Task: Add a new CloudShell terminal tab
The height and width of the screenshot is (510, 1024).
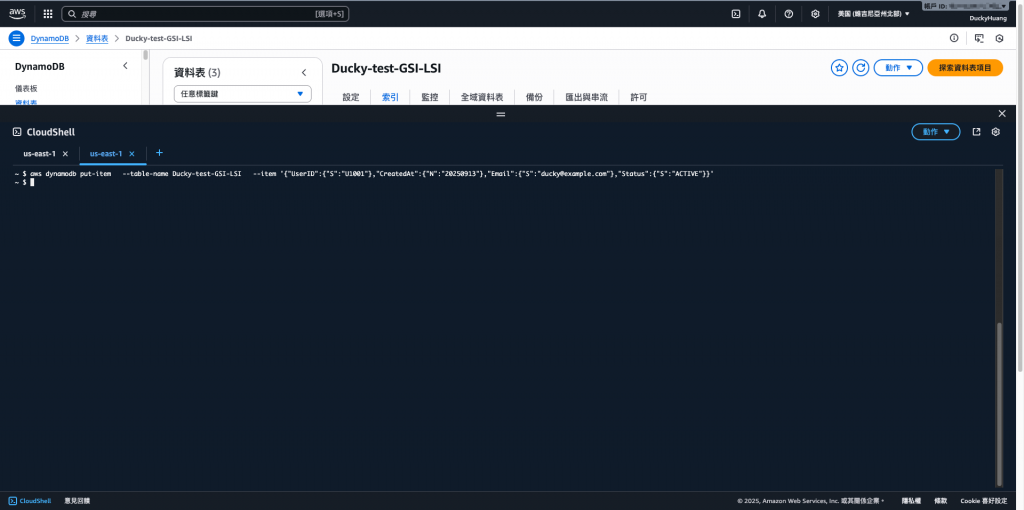Action: 159,153
